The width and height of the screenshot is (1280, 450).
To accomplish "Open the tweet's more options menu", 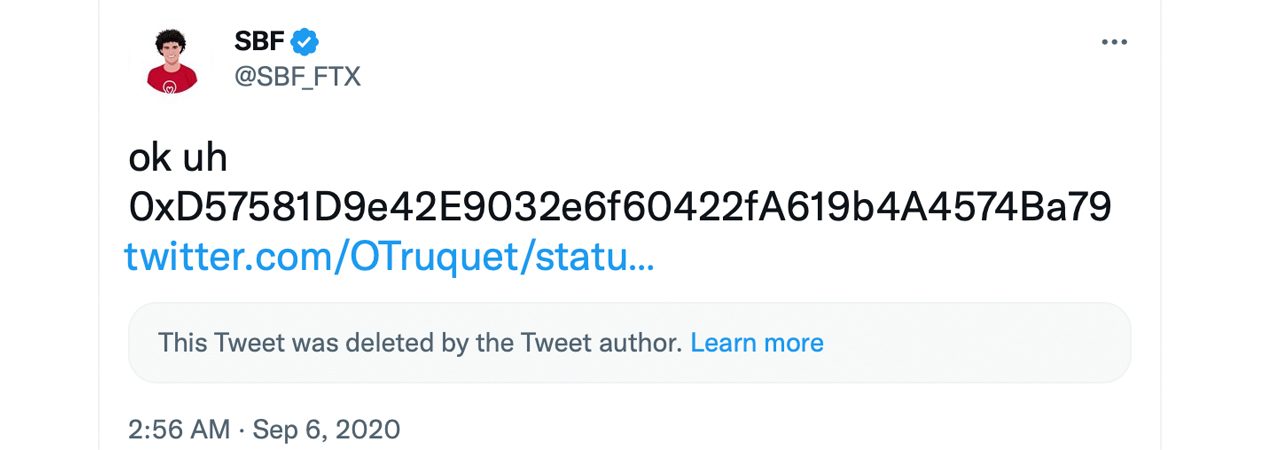I will 1114,42.
